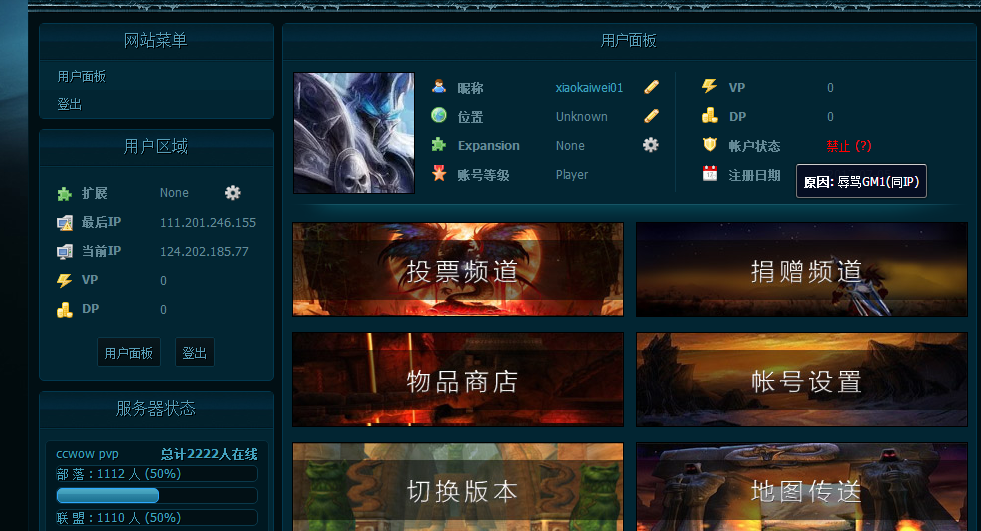This screenshot has width=981, height=531.
Task: Click the pencil icon beside 位置 Unknown
Action: coord(651,116)
